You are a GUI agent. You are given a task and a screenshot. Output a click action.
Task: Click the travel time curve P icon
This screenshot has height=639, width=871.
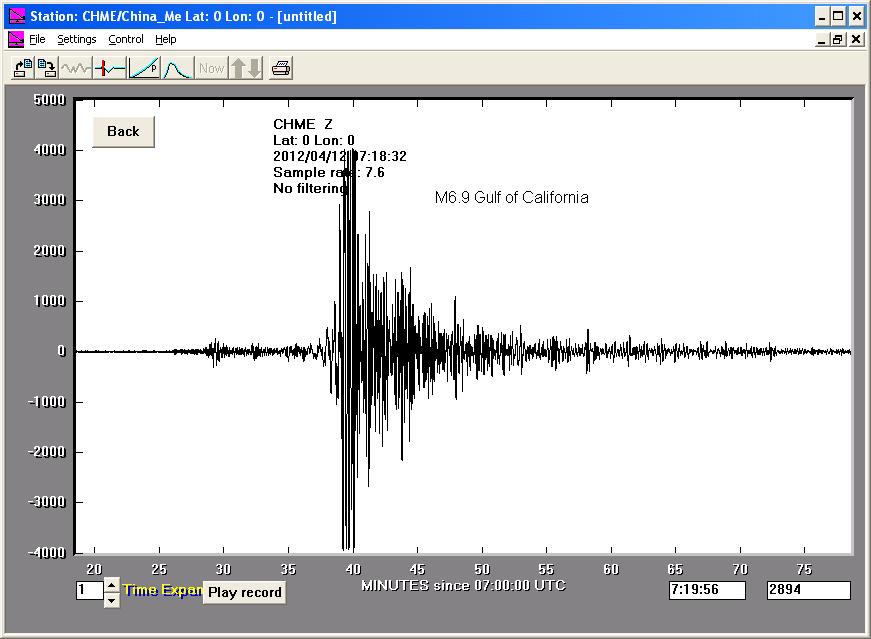pyautogui.click(x=144, y=68)
